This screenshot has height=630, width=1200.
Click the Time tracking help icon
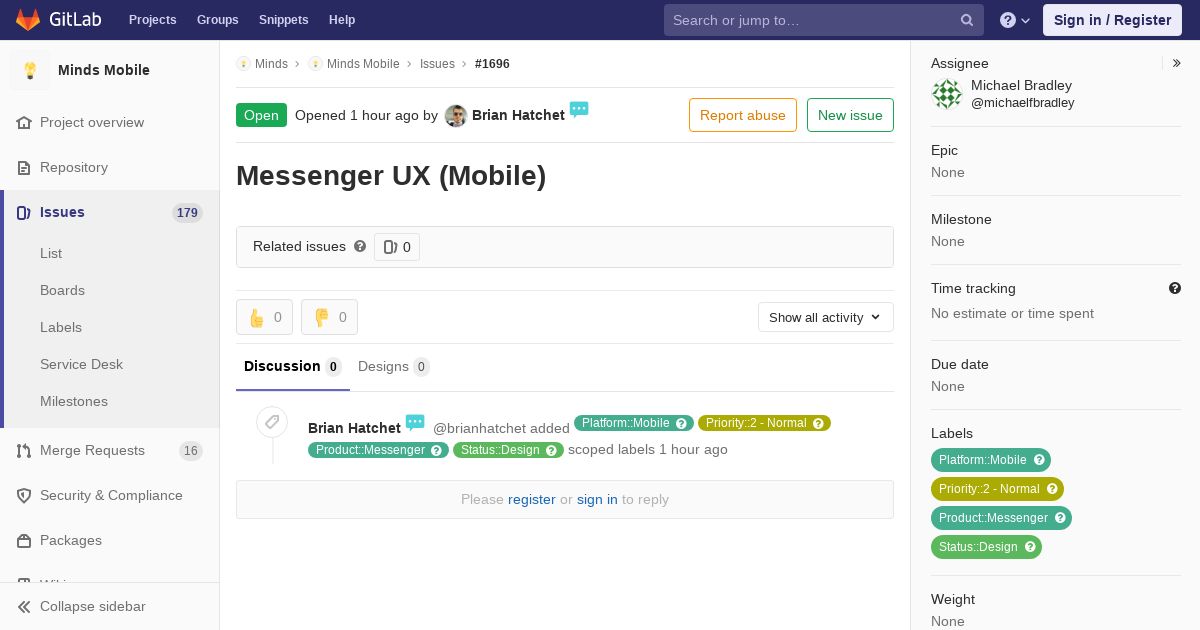point(1175,288)
